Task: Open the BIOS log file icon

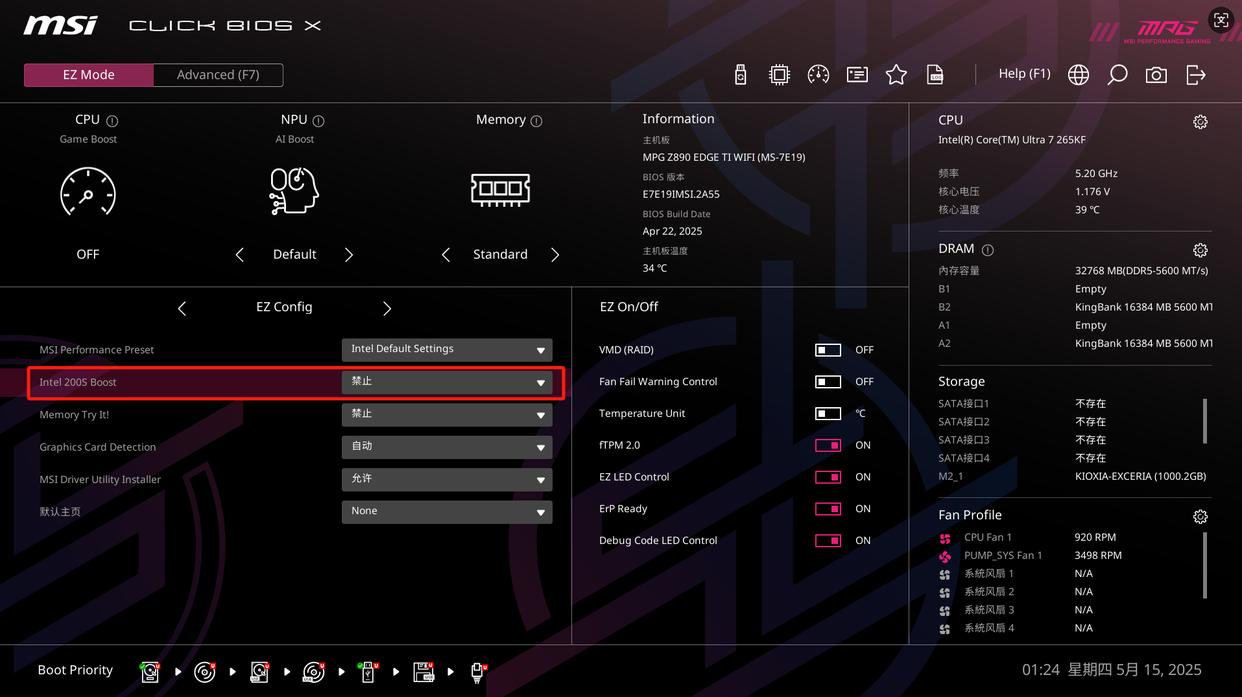Action: pyautogui.click(x=935, y=75)
